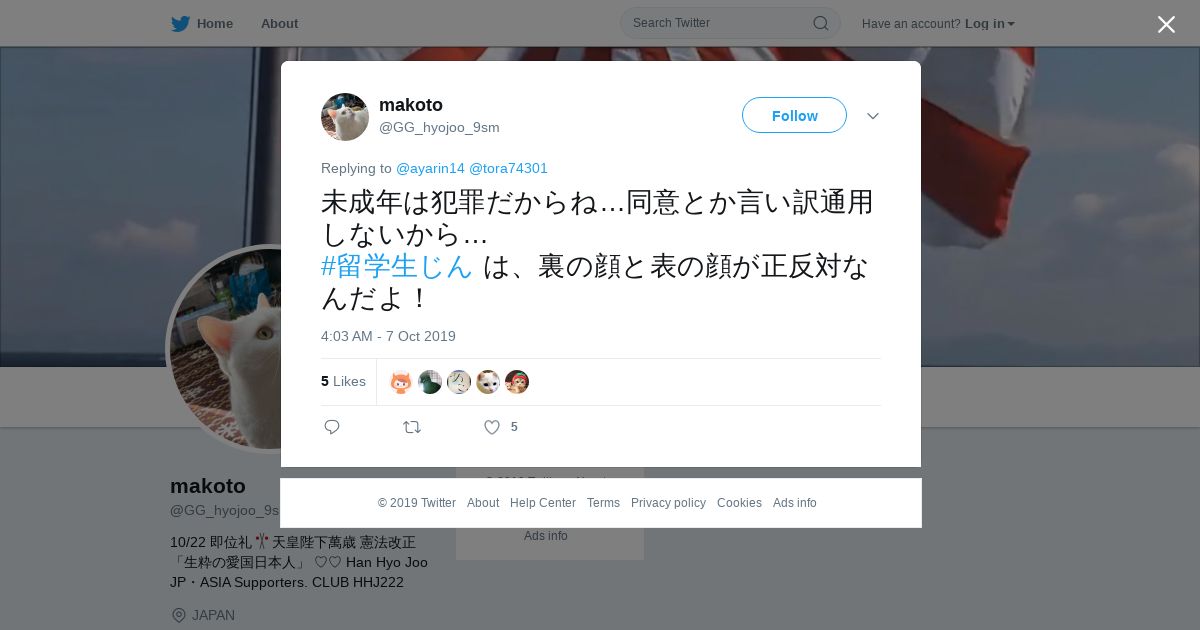The height and width of the screenshot is (630, 1200).
Task: Open the About tab in header
Action: [x=279, y=23]
